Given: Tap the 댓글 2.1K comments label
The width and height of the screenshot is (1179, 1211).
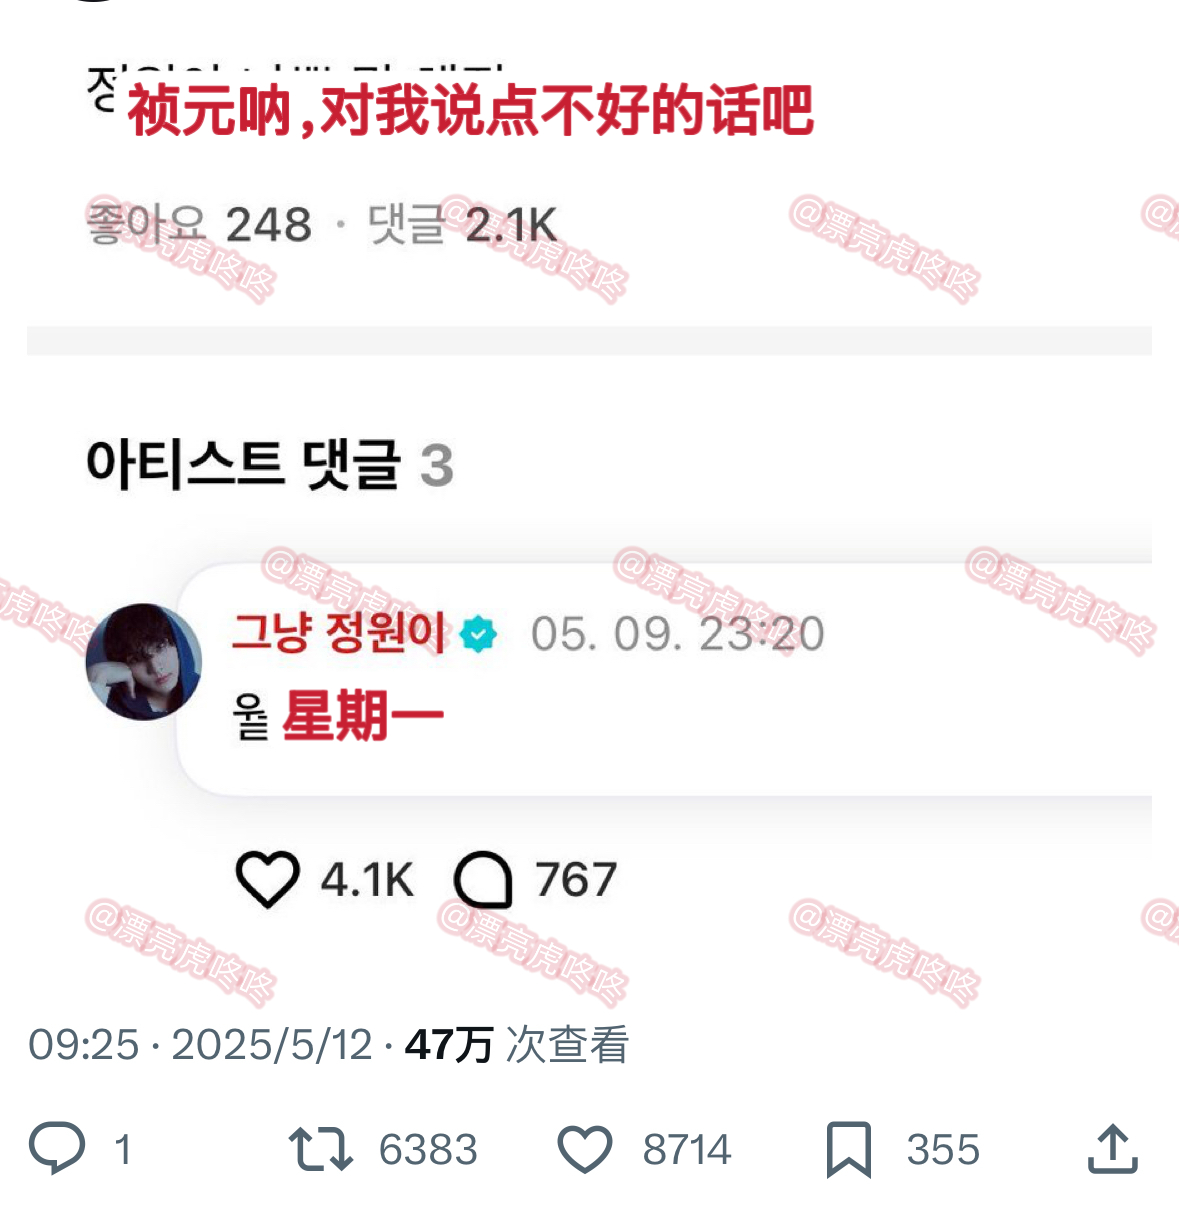Looking at the screenshot, I should 462,225.
